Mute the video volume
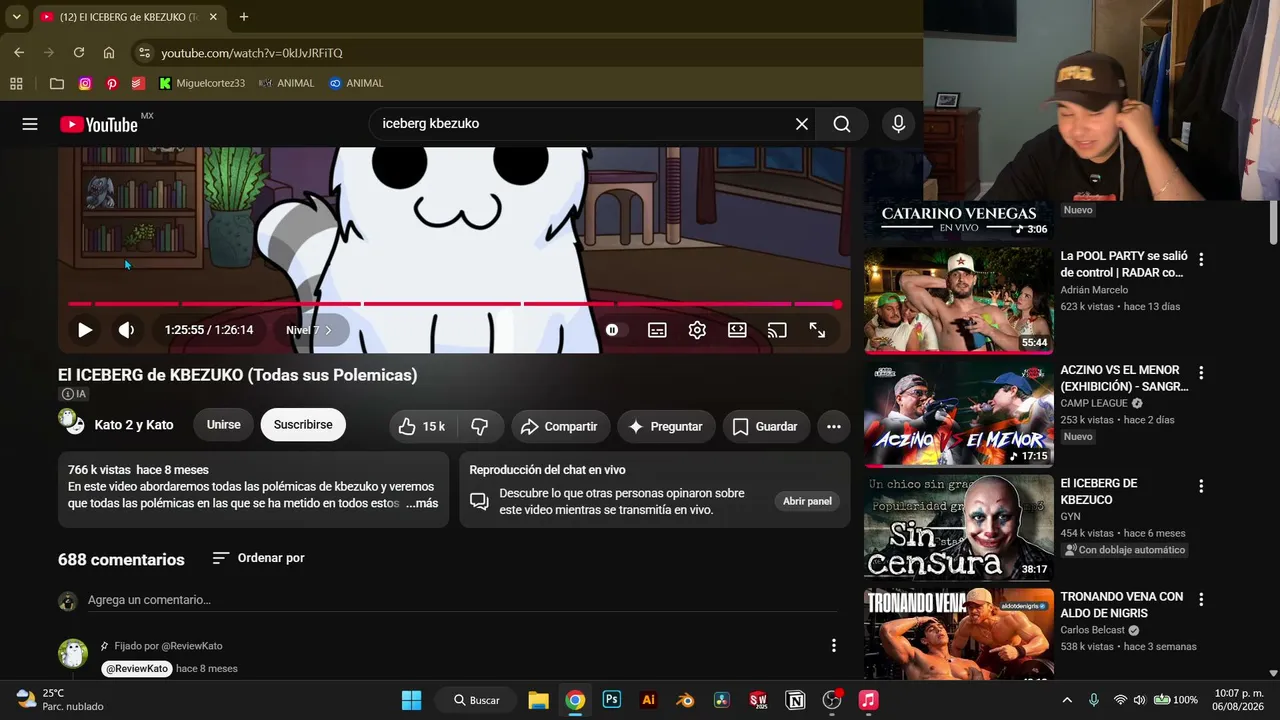 point(126,330)
